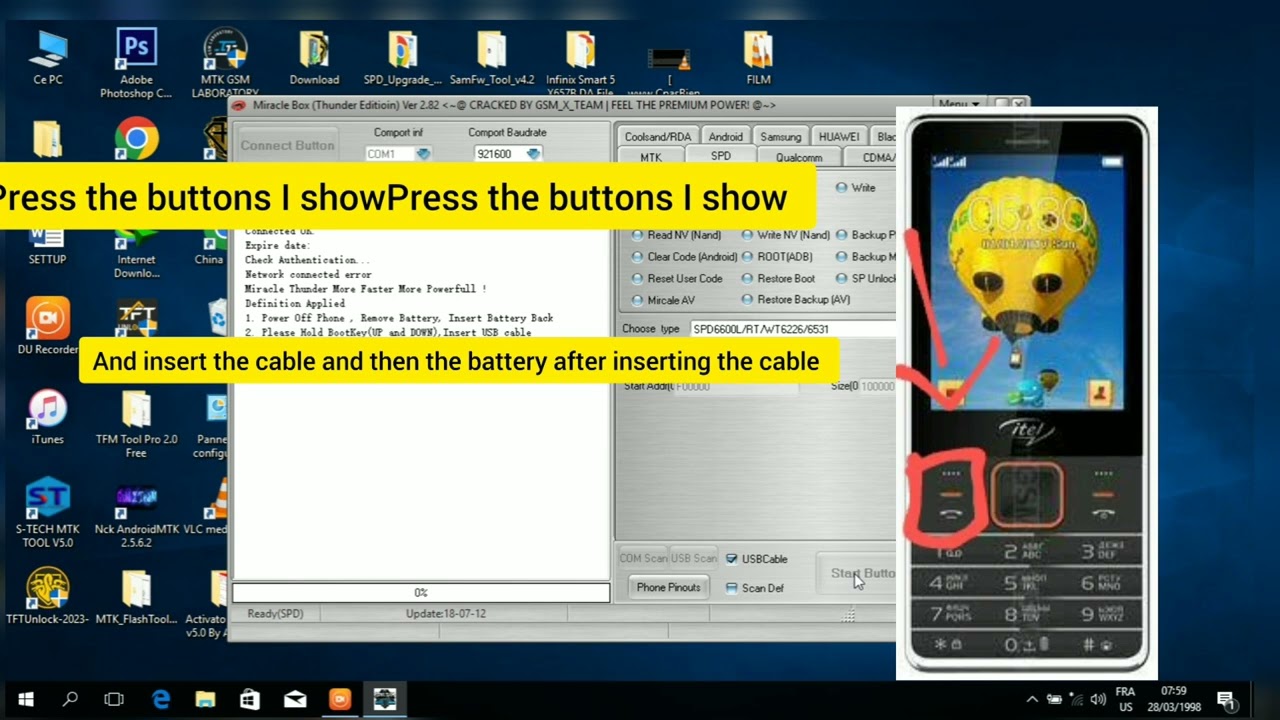Expand the Comport inf COM1 dropdown
Viewport: 1280px width, 720px height.
pyautogui.click(x=423, y=154)
